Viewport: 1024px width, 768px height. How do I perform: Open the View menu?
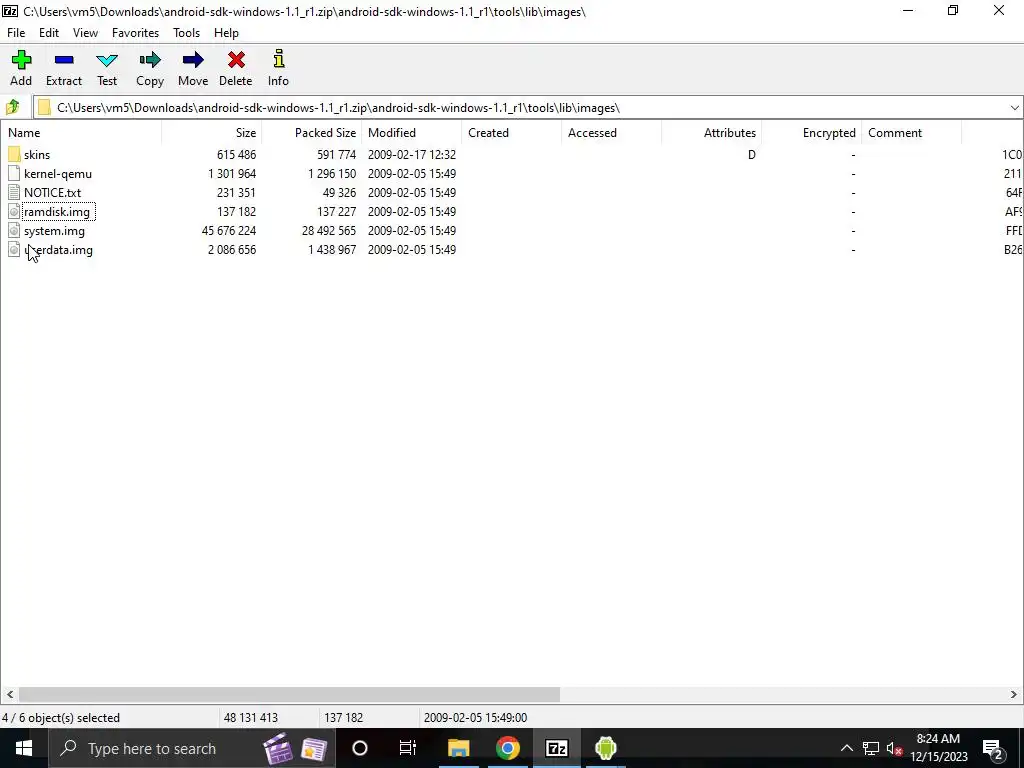[x=86, y=33]
